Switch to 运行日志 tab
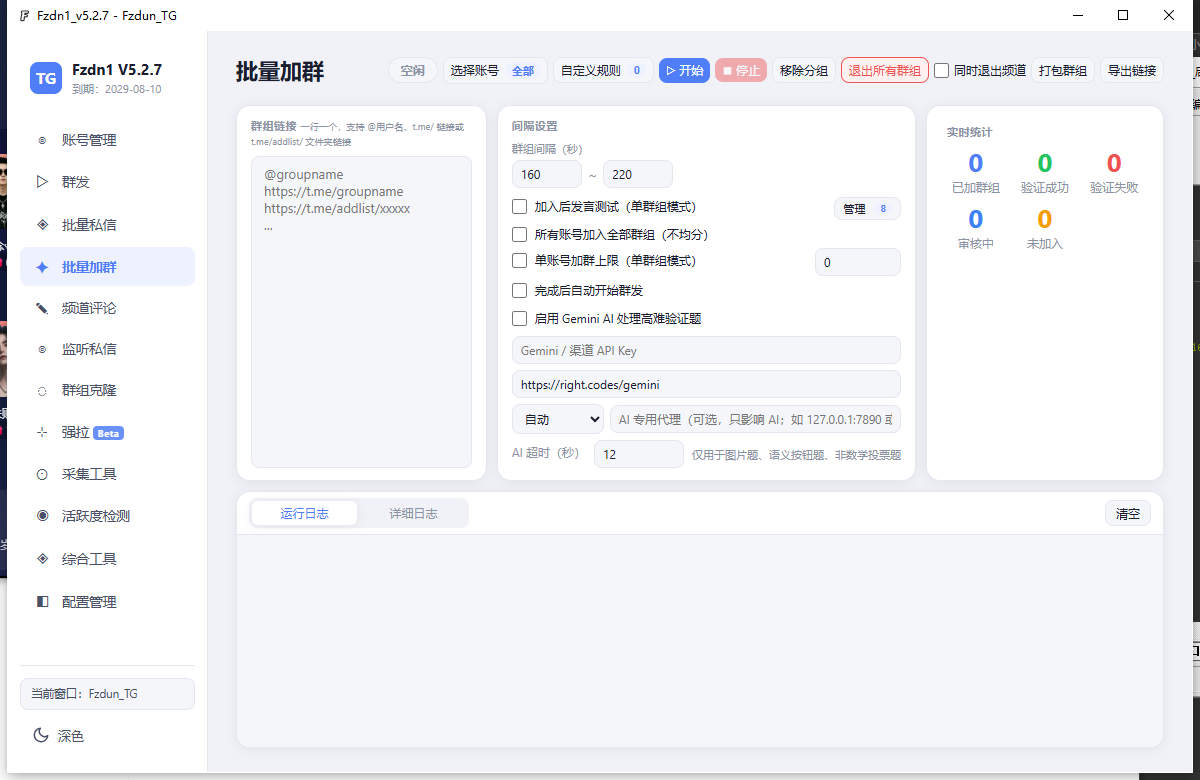 click(305, 513)
